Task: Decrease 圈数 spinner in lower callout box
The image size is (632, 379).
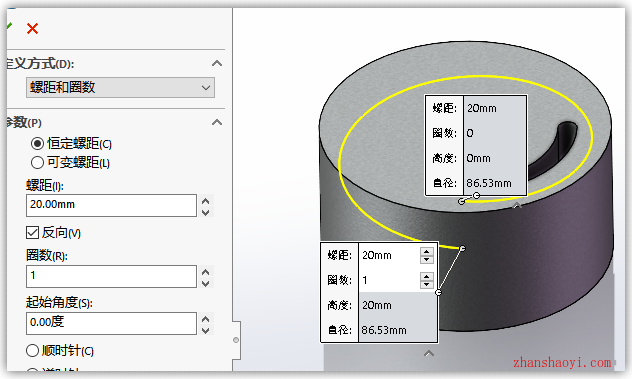Action: tap(426, 284)
